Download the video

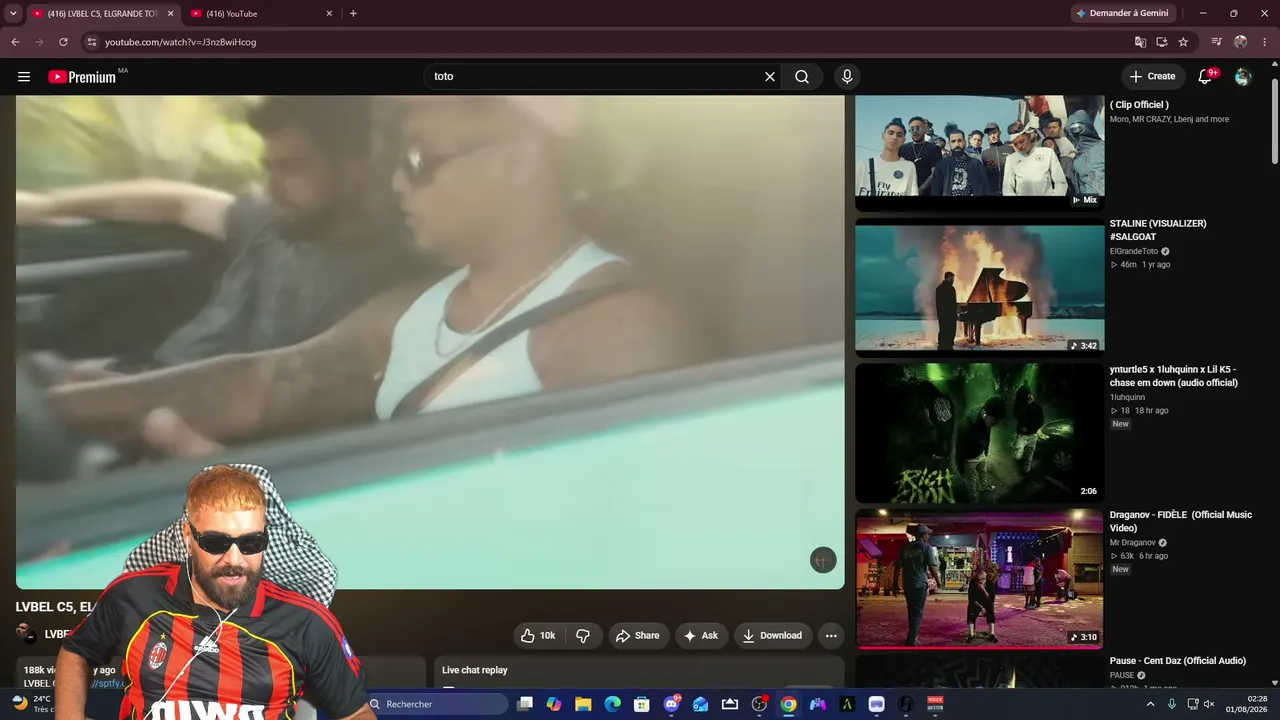coord(772,636)
